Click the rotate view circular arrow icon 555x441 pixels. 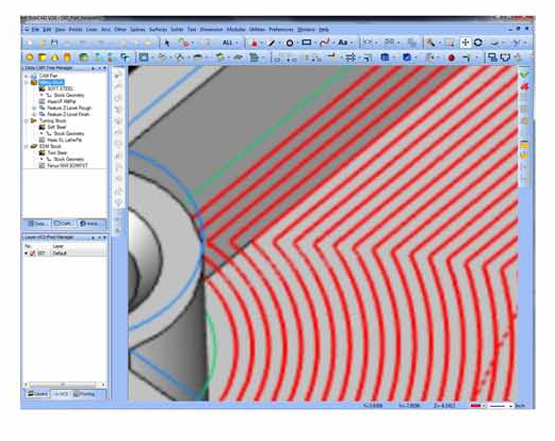click(478, 42)
